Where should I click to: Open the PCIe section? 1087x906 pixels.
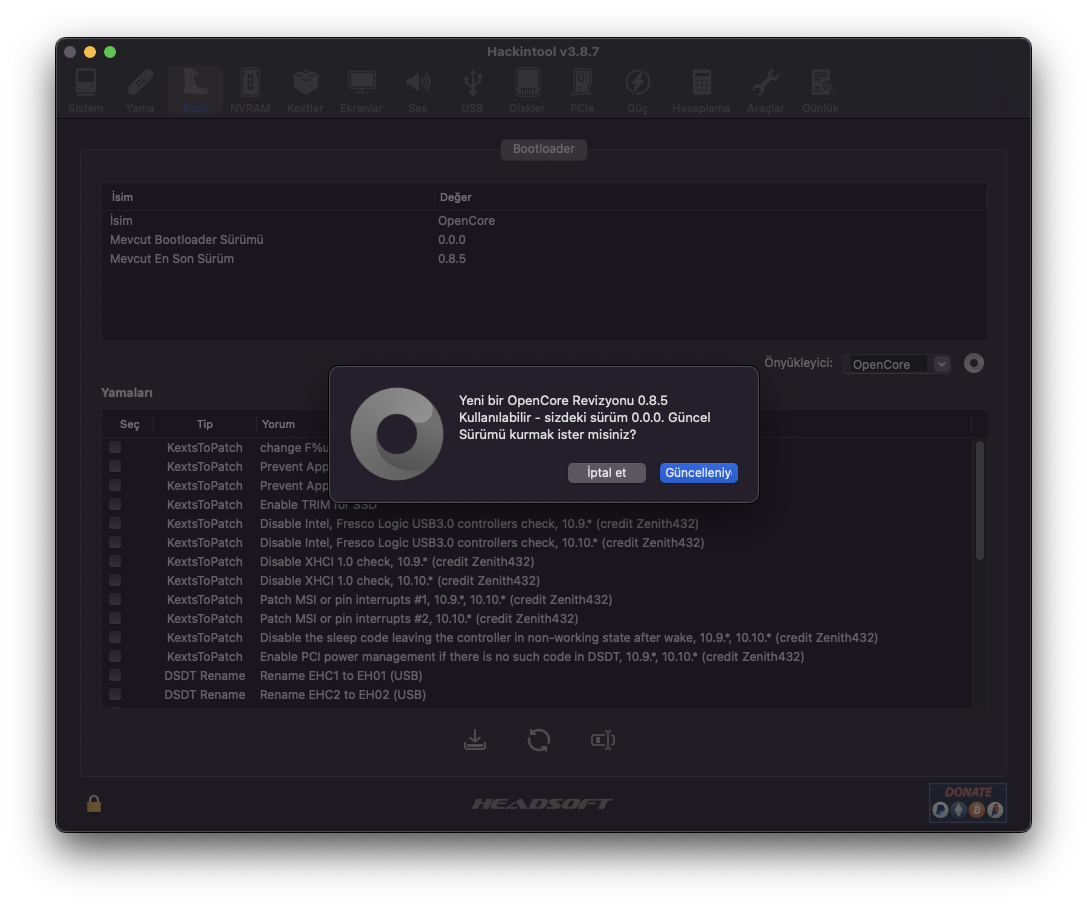point(582,90)
